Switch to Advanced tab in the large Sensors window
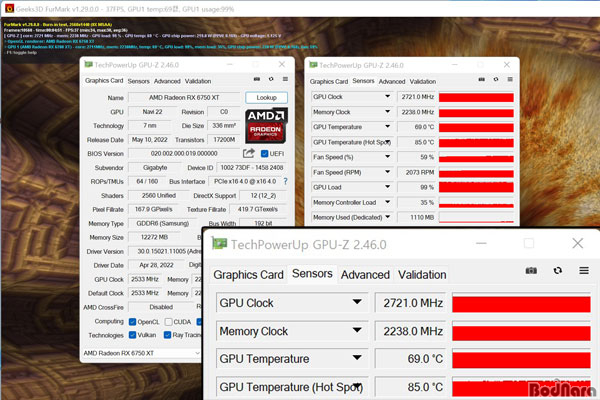600x400 pixels. pos(365,275)
